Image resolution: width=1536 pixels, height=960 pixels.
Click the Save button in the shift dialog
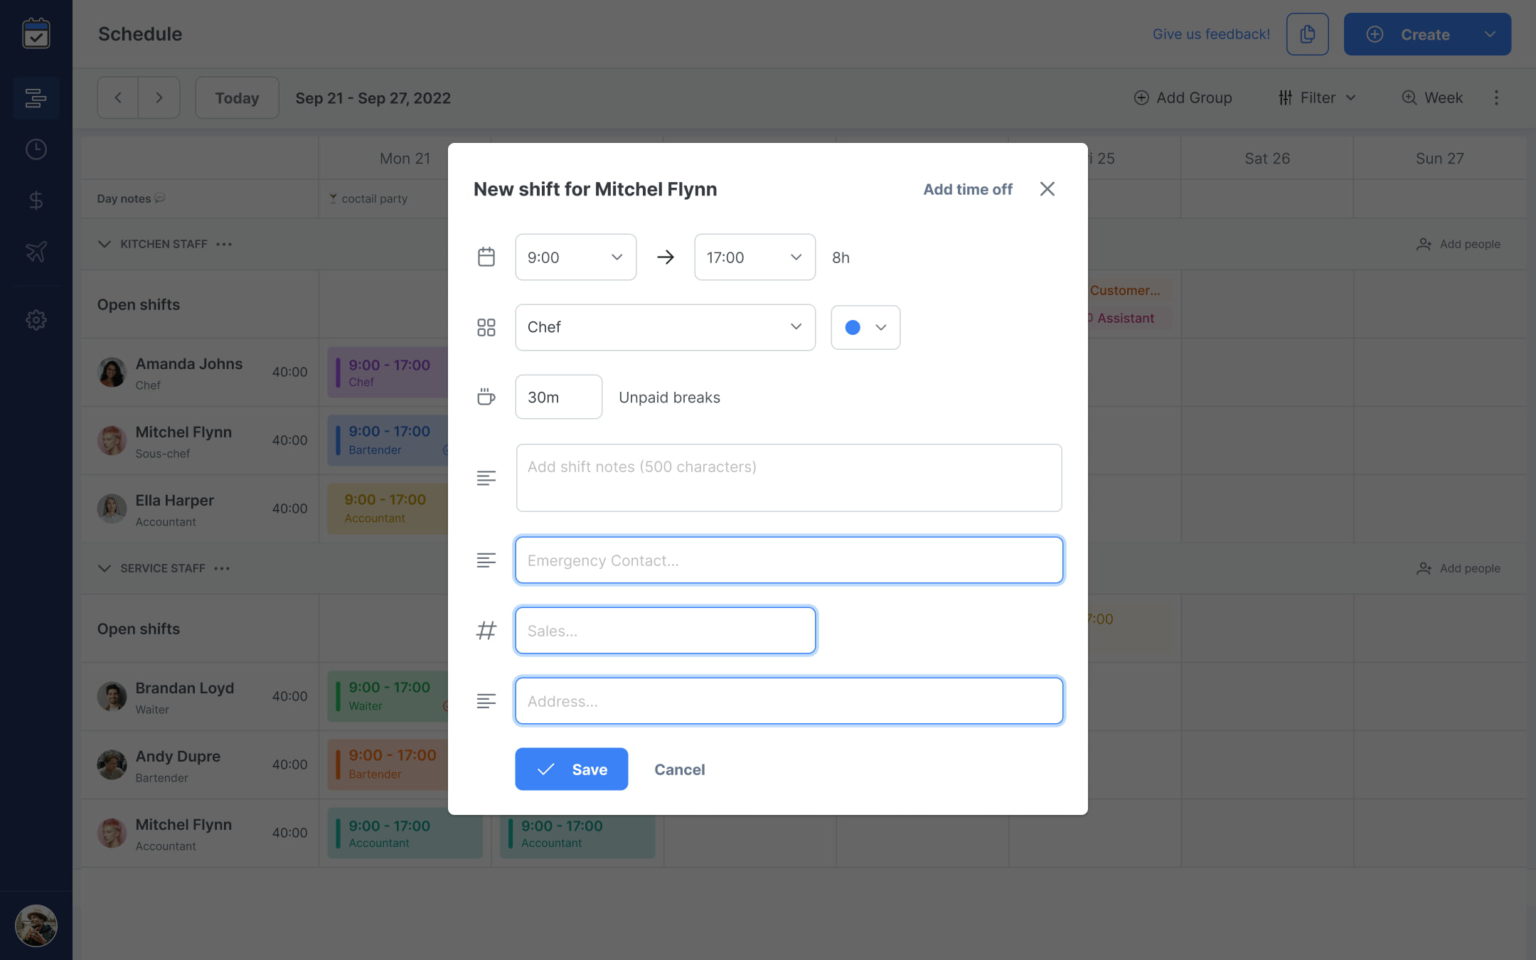point(571,769)
